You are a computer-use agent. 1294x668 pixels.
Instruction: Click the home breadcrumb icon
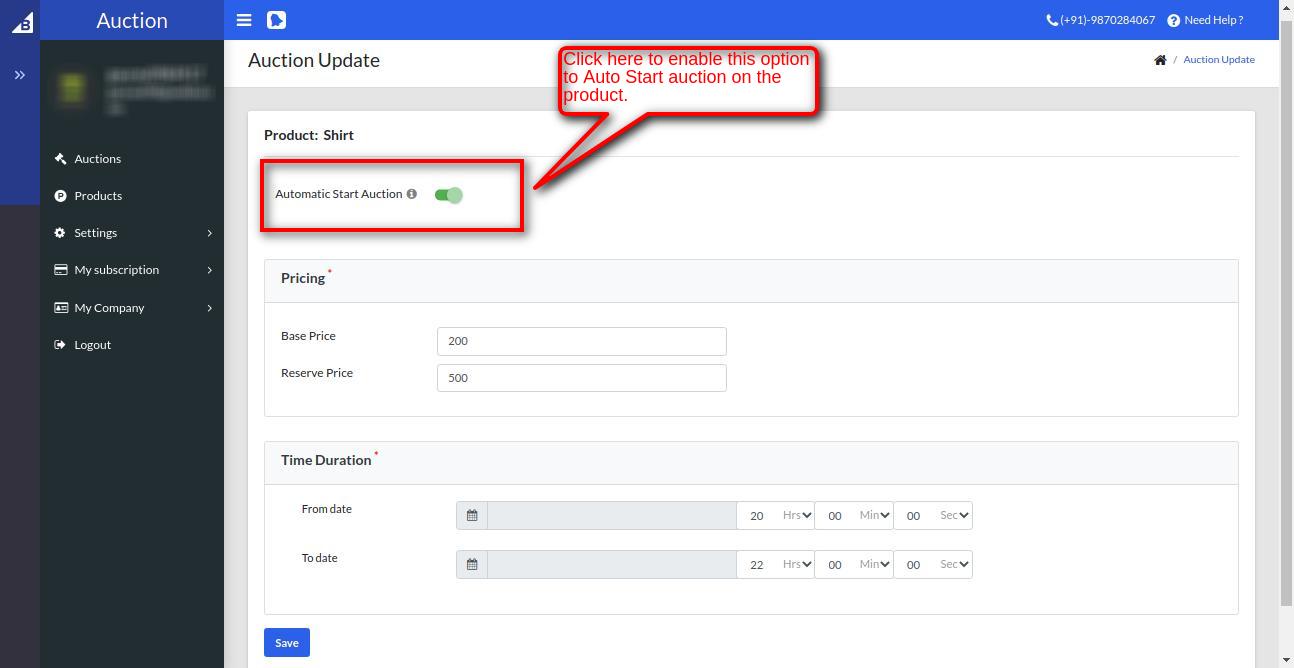click(x=1159, y=59)
